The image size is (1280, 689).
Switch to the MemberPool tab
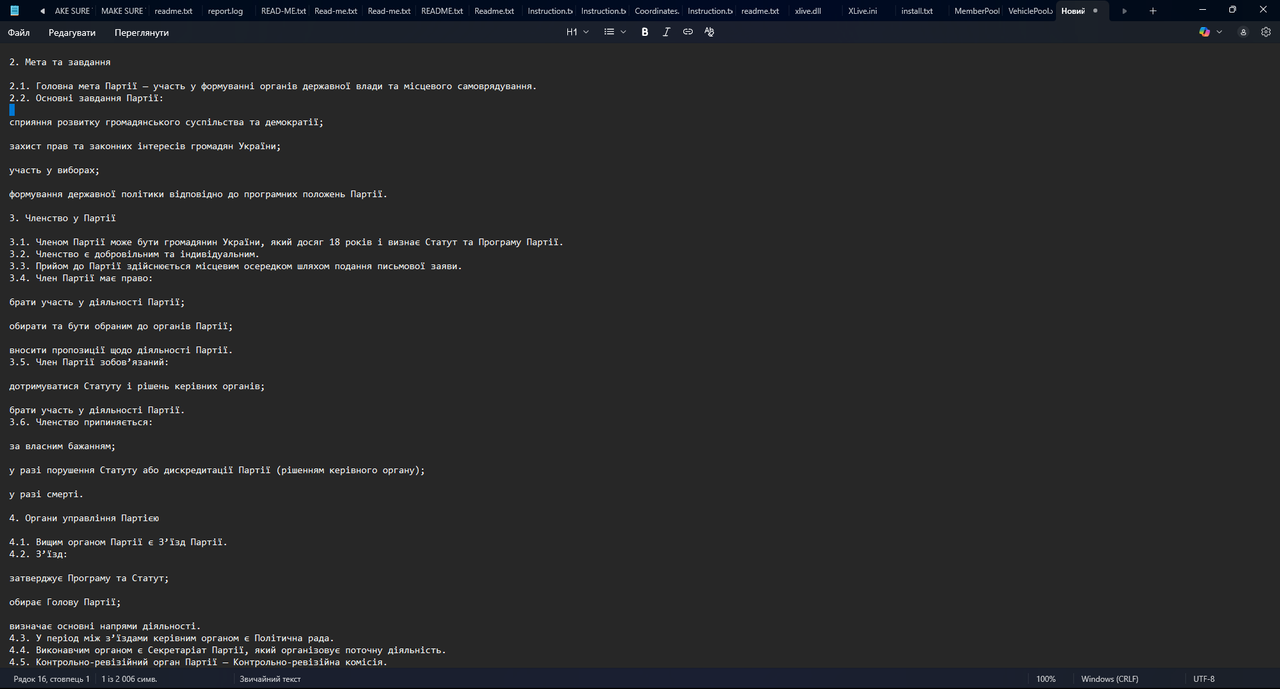click(976, 11)
